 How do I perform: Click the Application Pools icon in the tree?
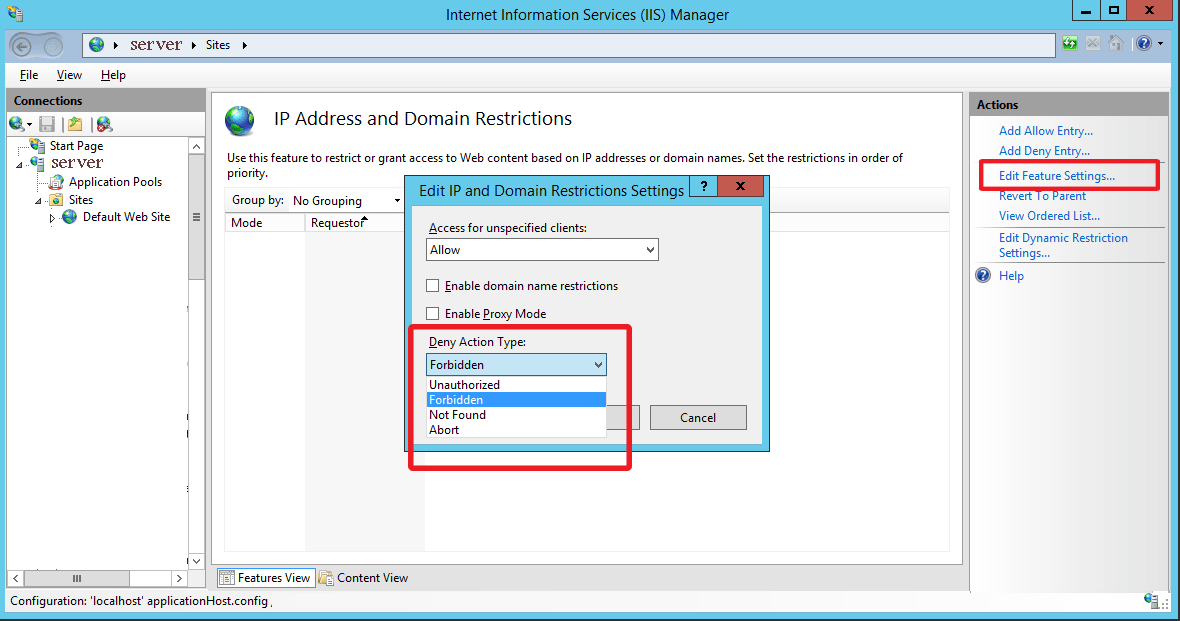coord(56,181)
